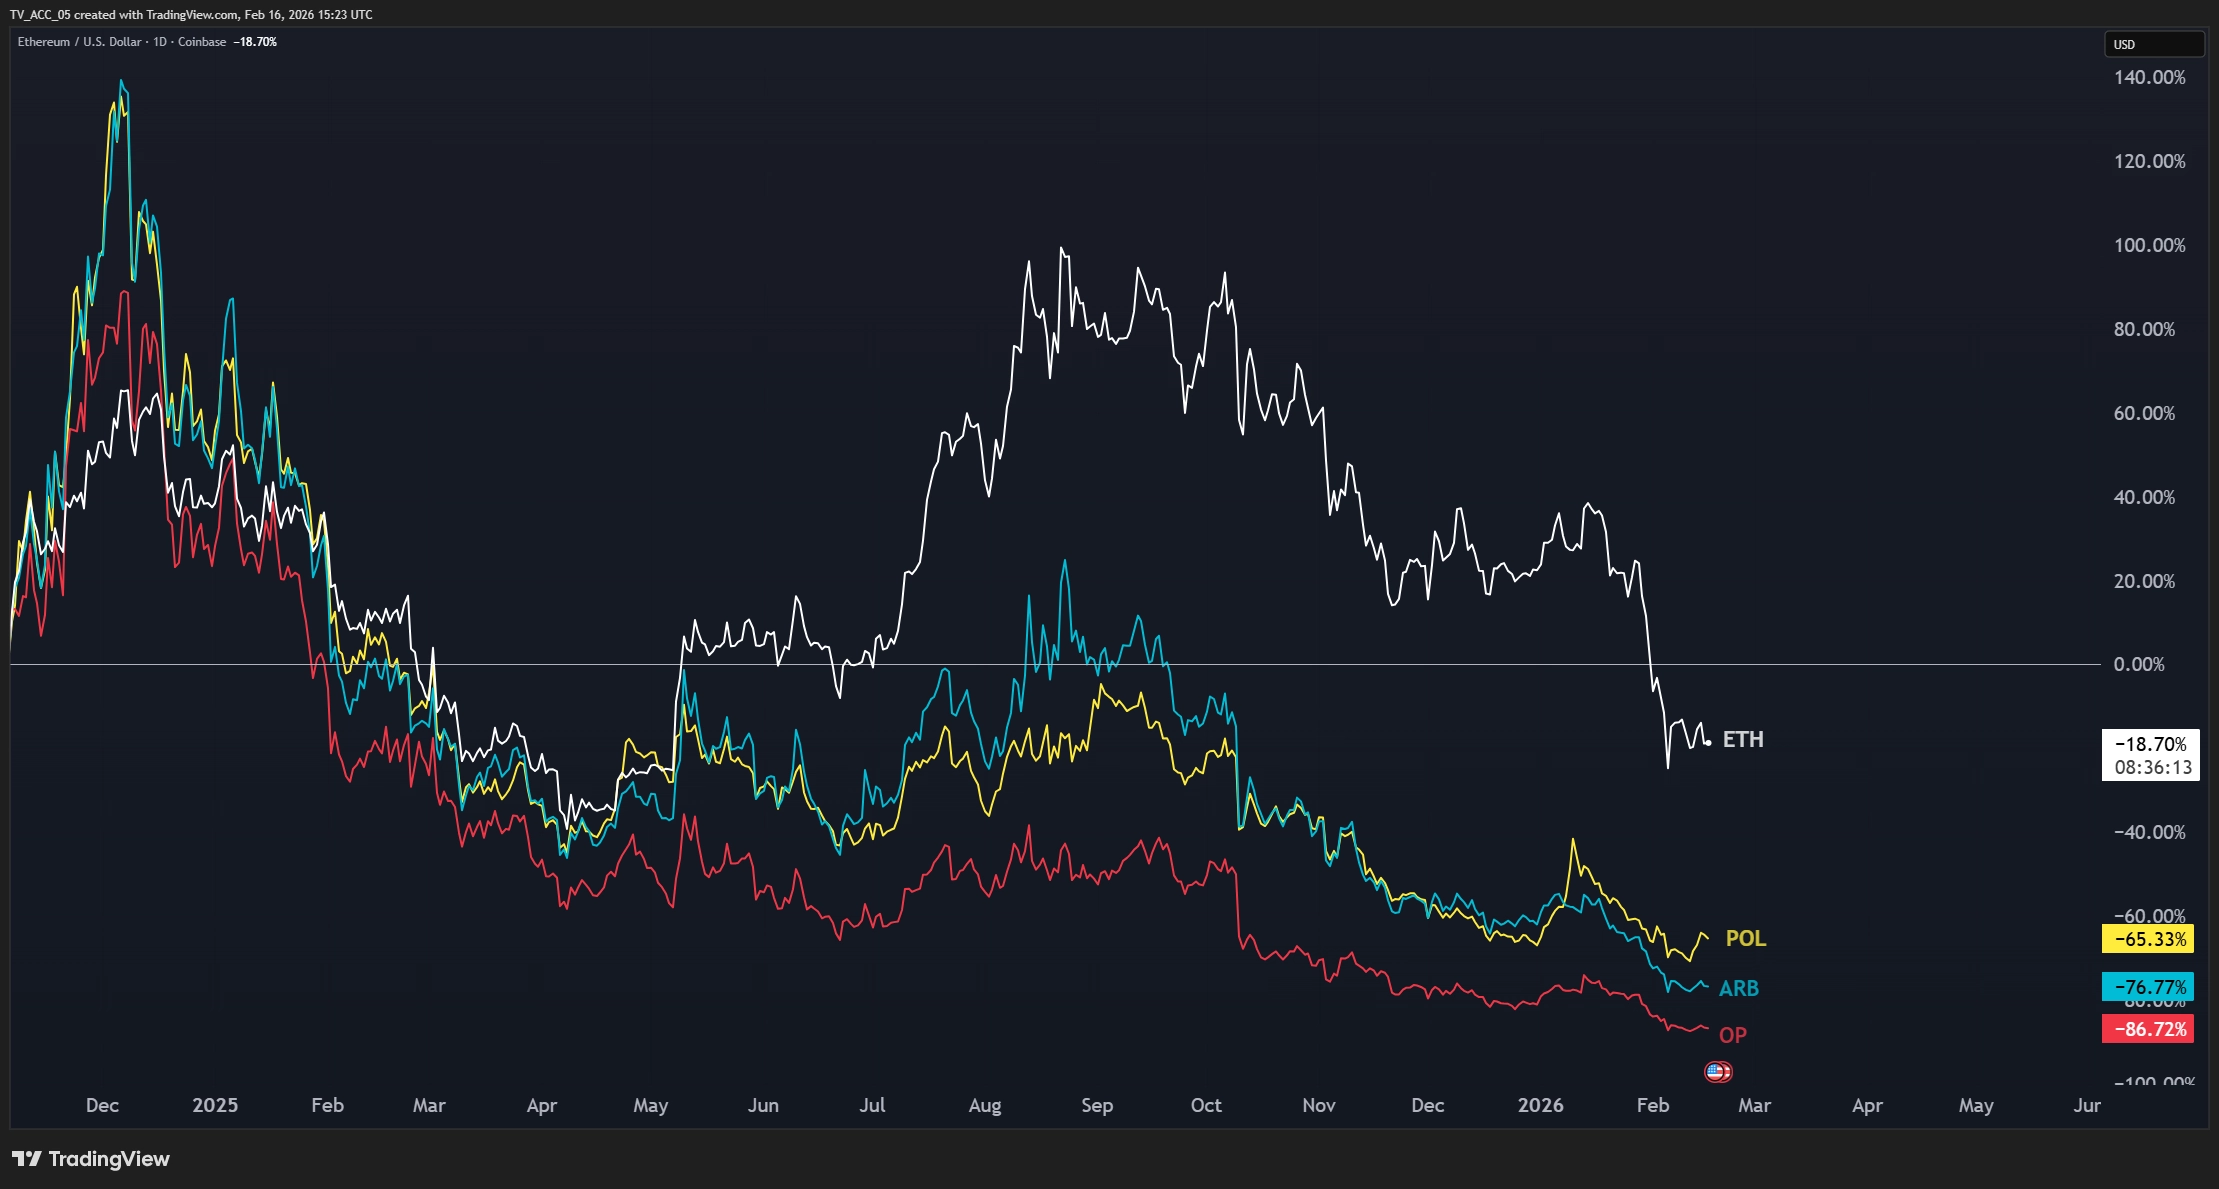Click the 140.00% price scale label
Viewport: 2219px width, 1189px height.
click(2149, 77)
